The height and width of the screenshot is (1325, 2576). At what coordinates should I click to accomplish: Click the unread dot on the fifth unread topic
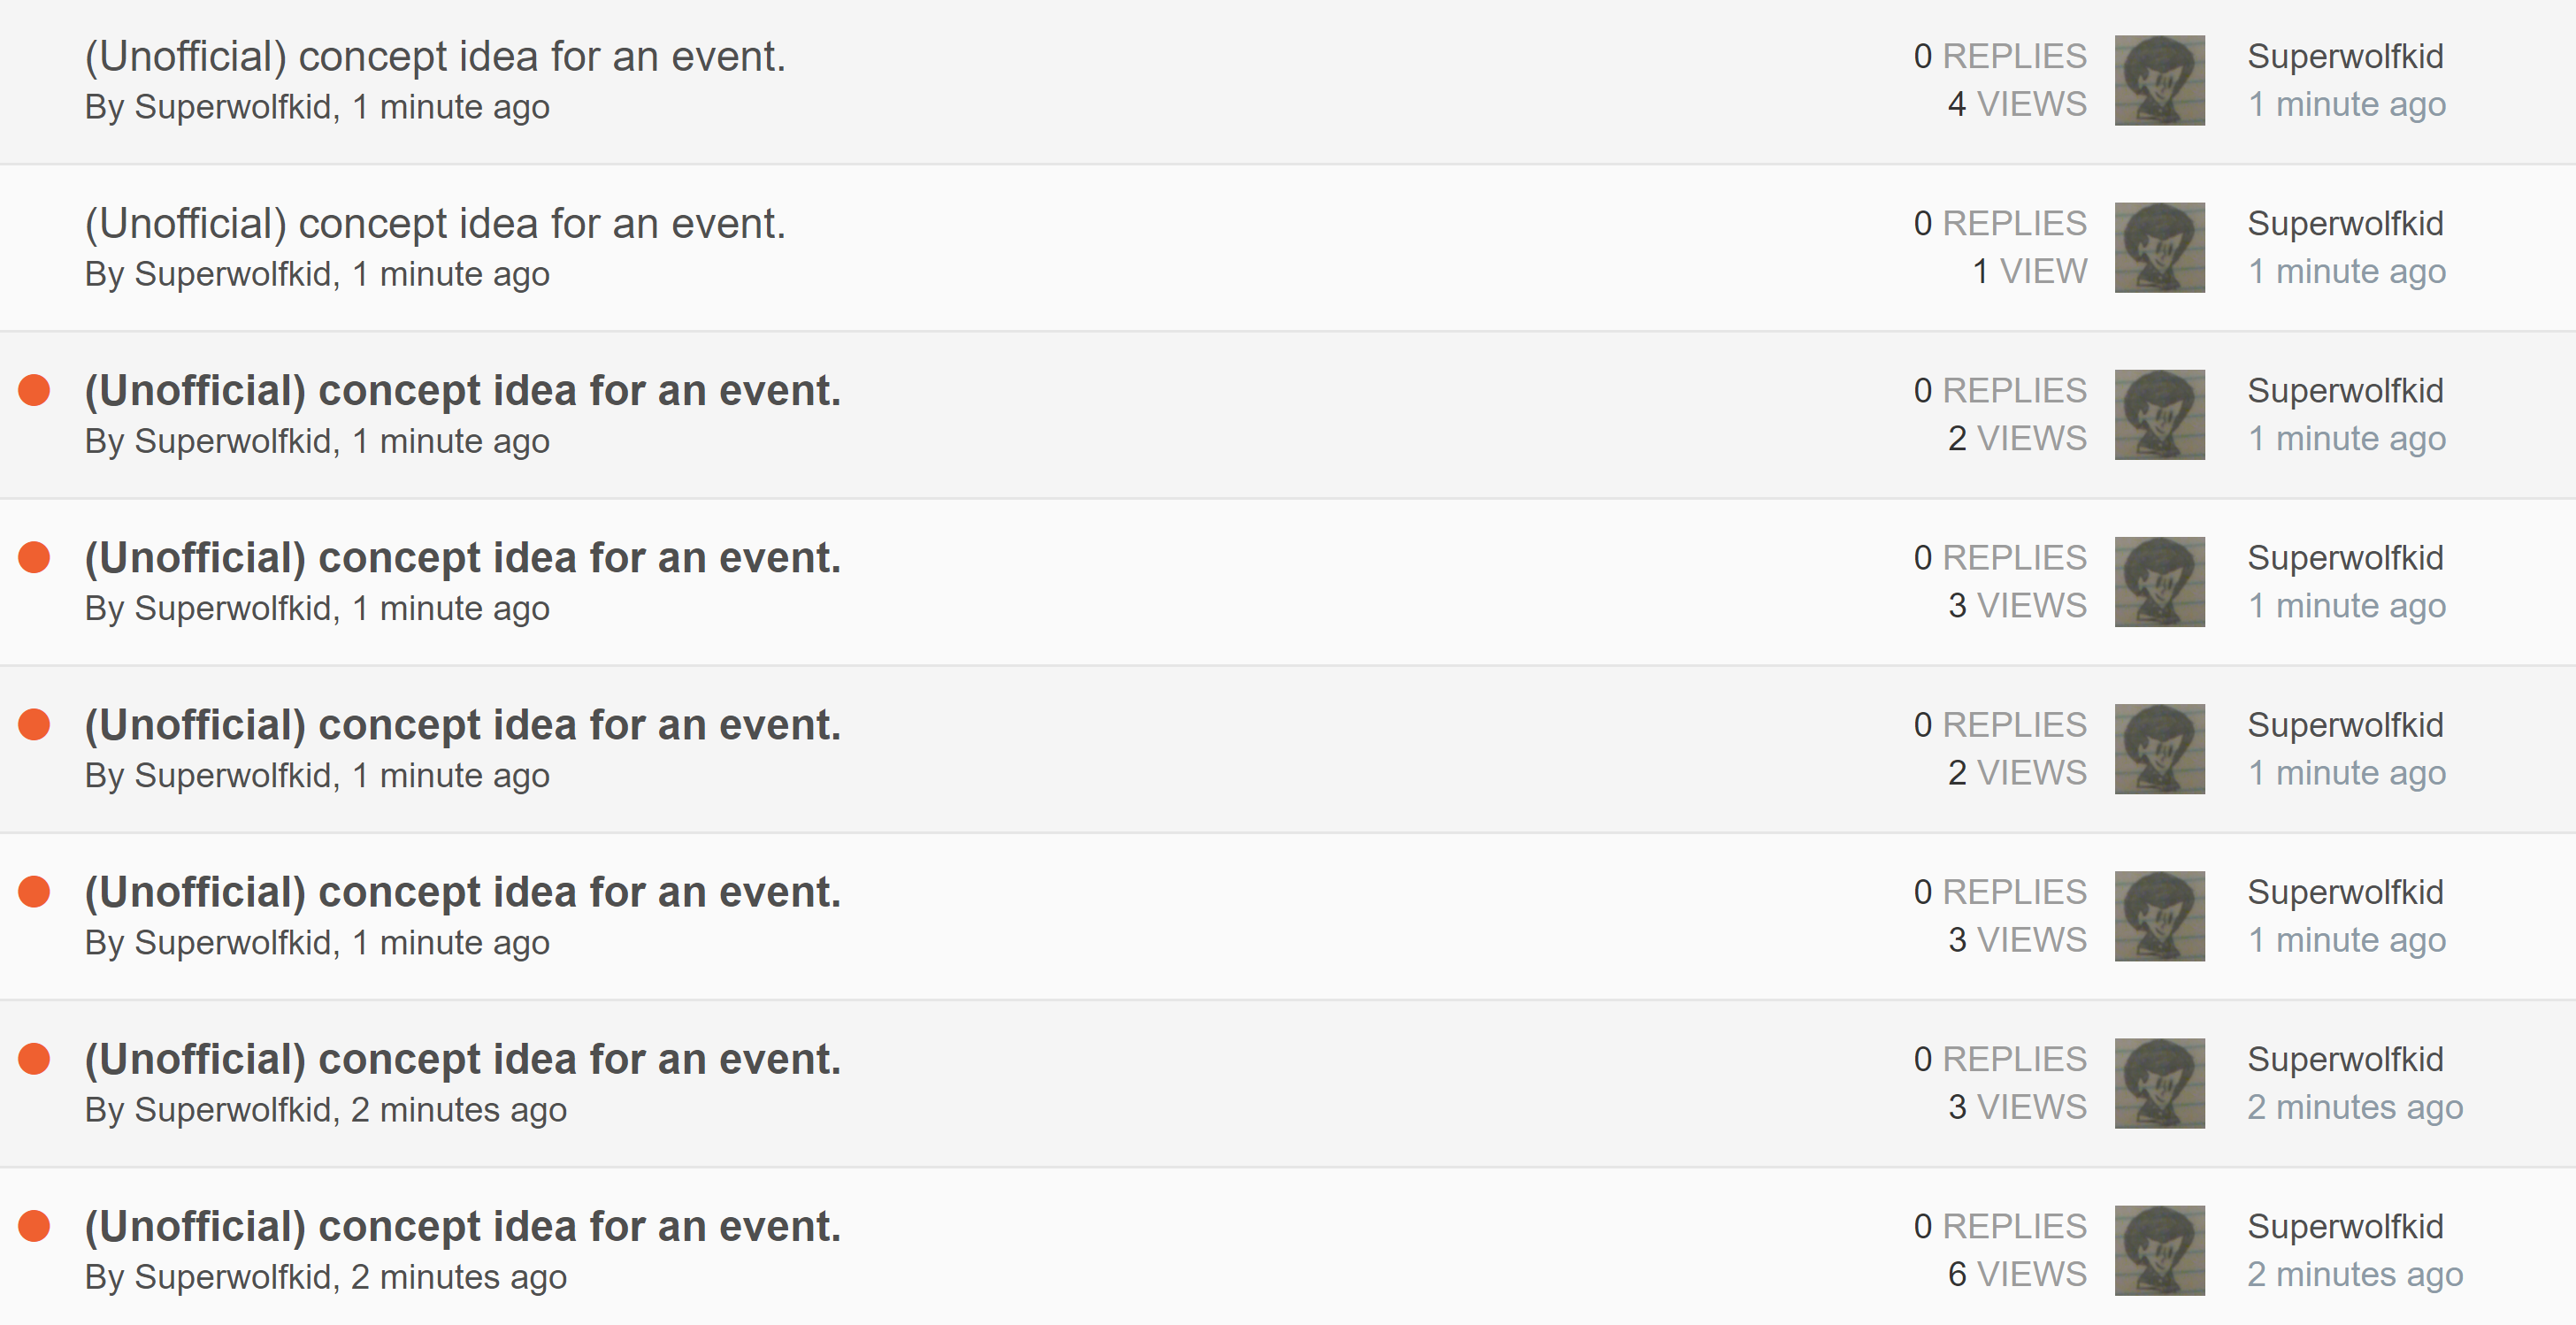(x=34, y=1058)
